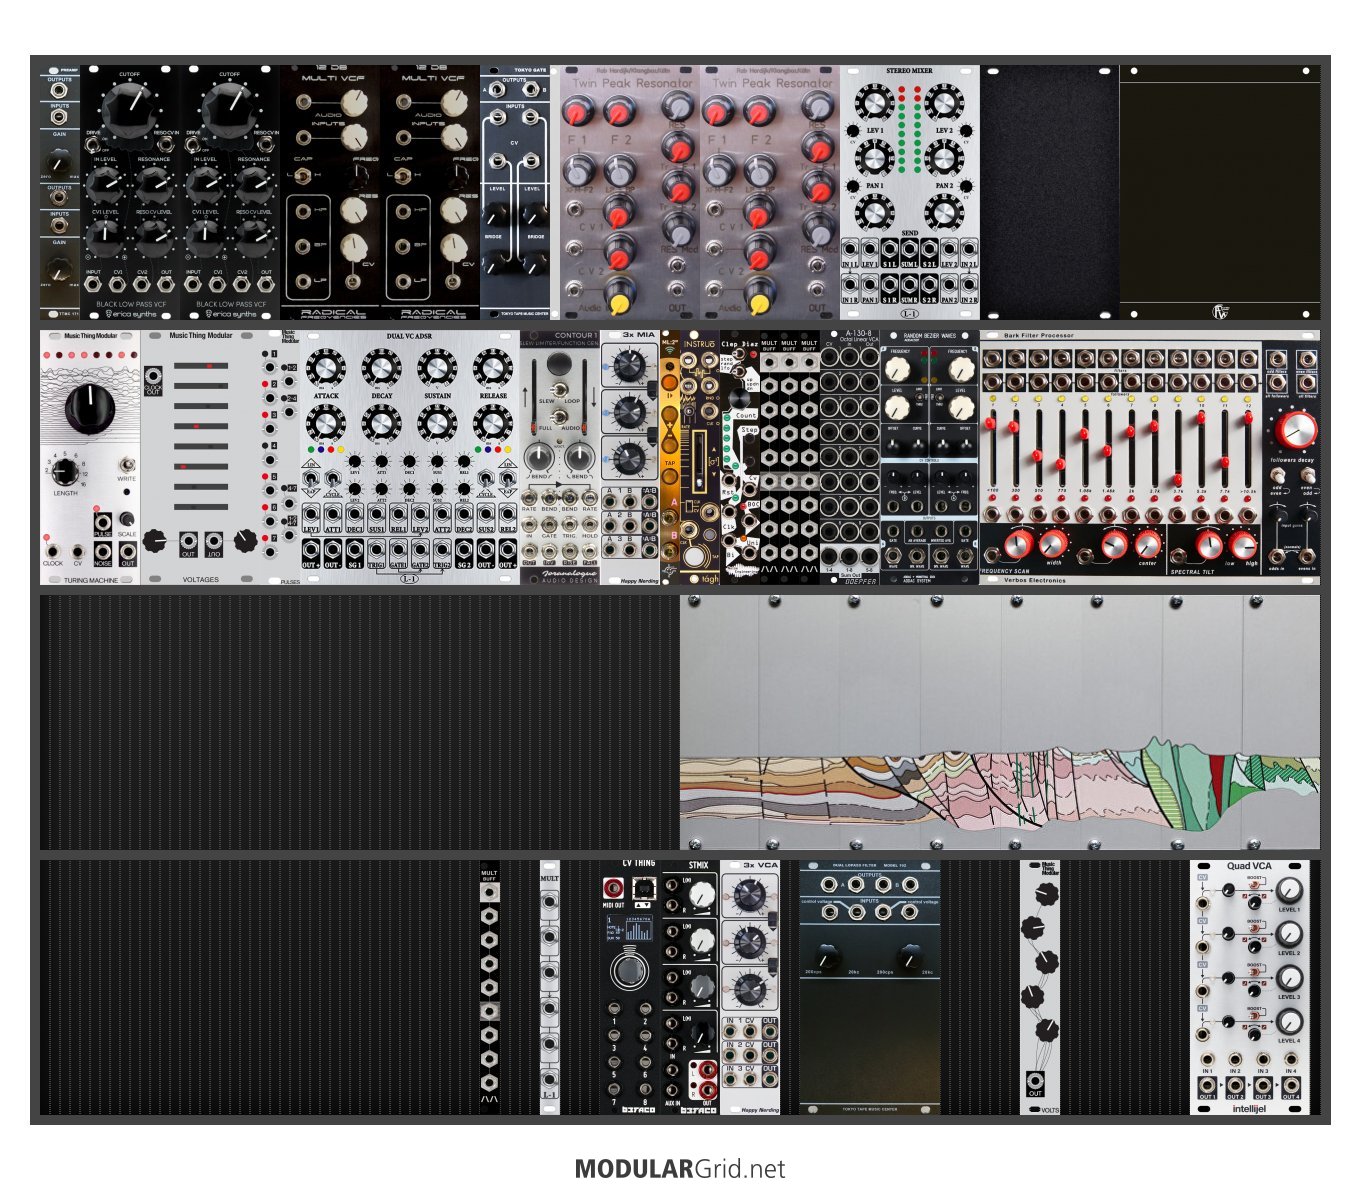This screenshot has width=1361, height=1190.
Task: Click the Turing Machine's large black main knob
Action: tap(89, 408)
